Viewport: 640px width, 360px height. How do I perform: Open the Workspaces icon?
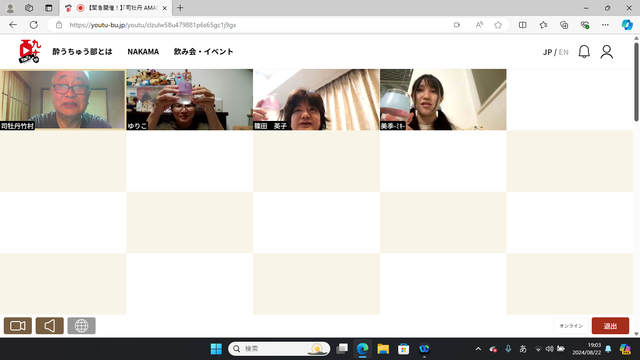click(29, 8)
